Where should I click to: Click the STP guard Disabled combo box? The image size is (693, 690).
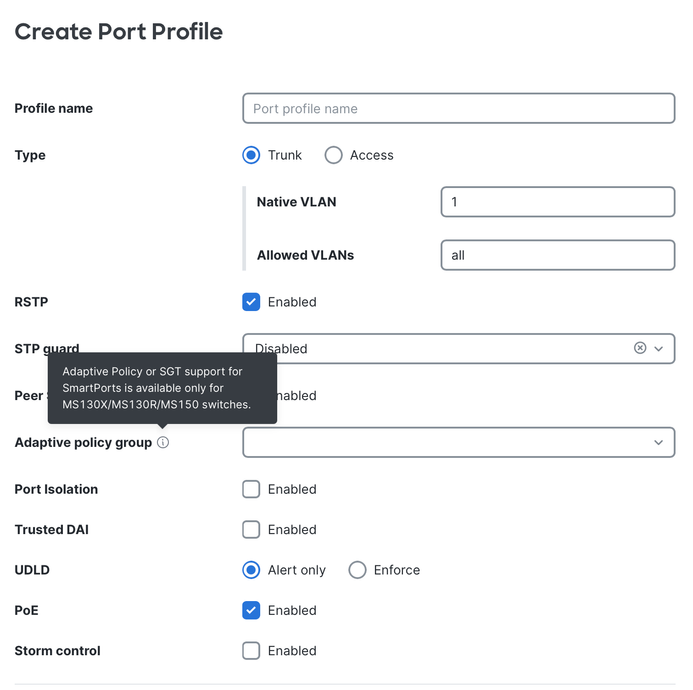(x=458, y=349)
